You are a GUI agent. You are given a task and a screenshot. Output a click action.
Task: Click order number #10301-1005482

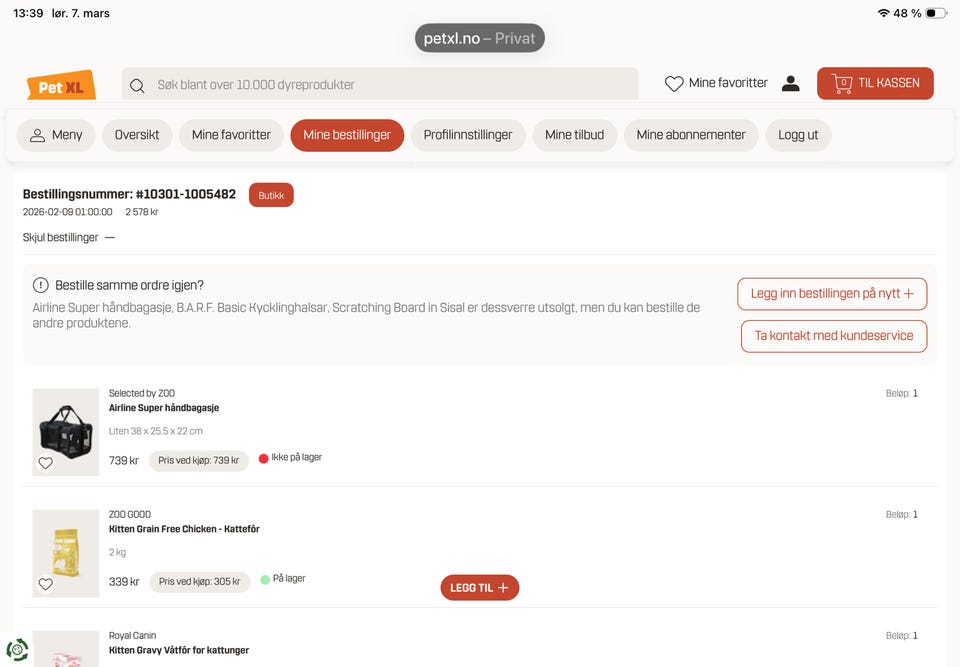(186, 194)
